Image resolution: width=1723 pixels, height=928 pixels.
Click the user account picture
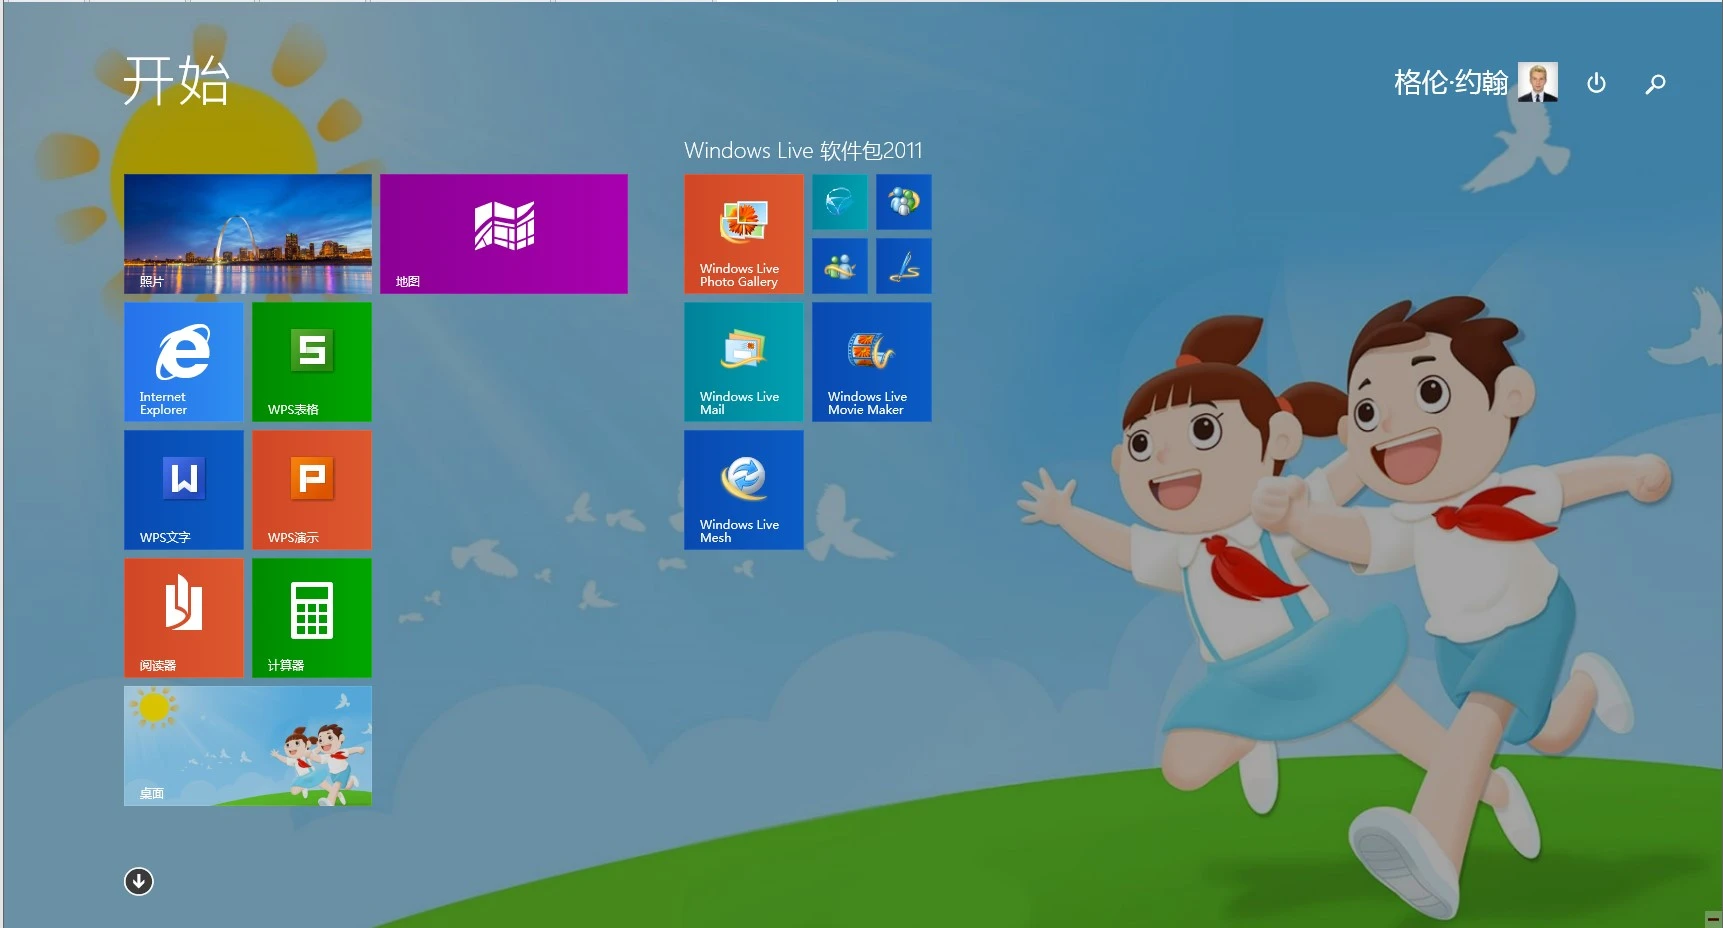point(1538,82)
